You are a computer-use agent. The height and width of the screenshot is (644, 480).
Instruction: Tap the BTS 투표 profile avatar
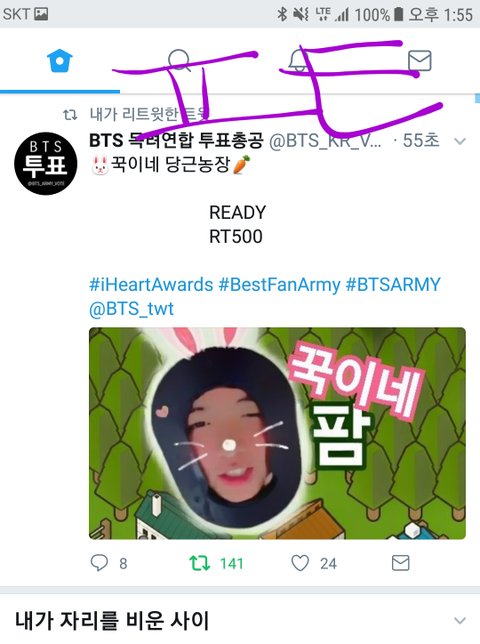coord(46,163)
